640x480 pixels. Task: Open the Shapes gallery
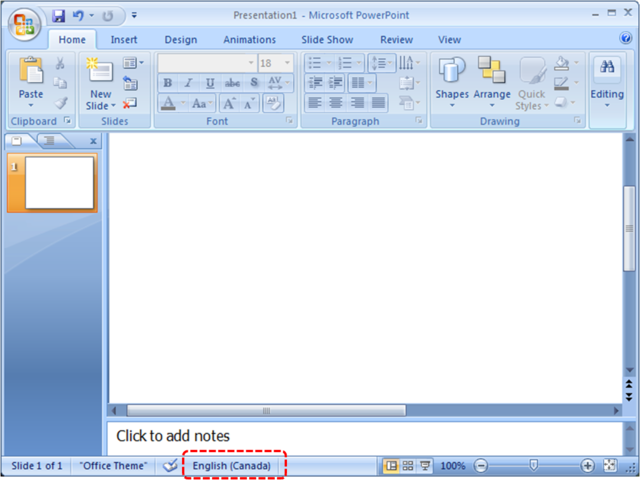(452, 82)
